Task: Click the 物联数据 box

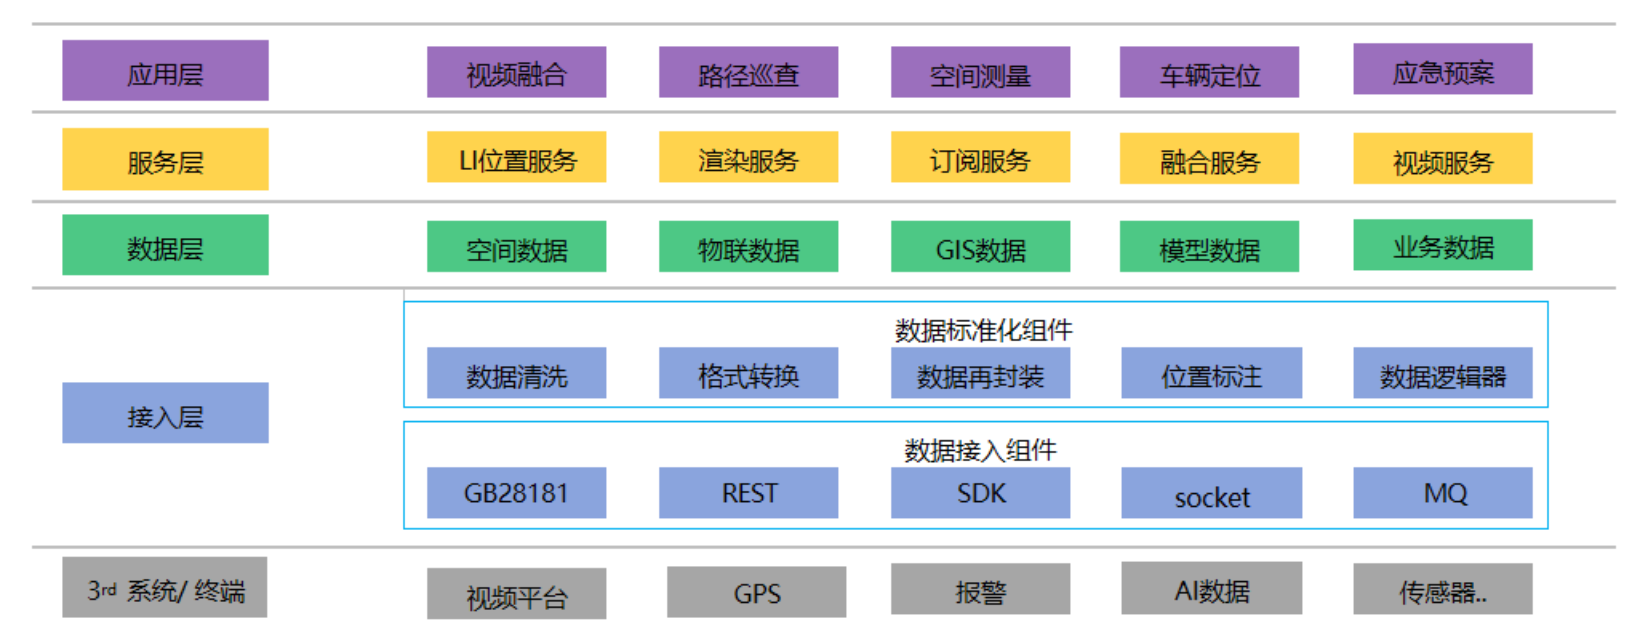Action: tap(748, 247)
